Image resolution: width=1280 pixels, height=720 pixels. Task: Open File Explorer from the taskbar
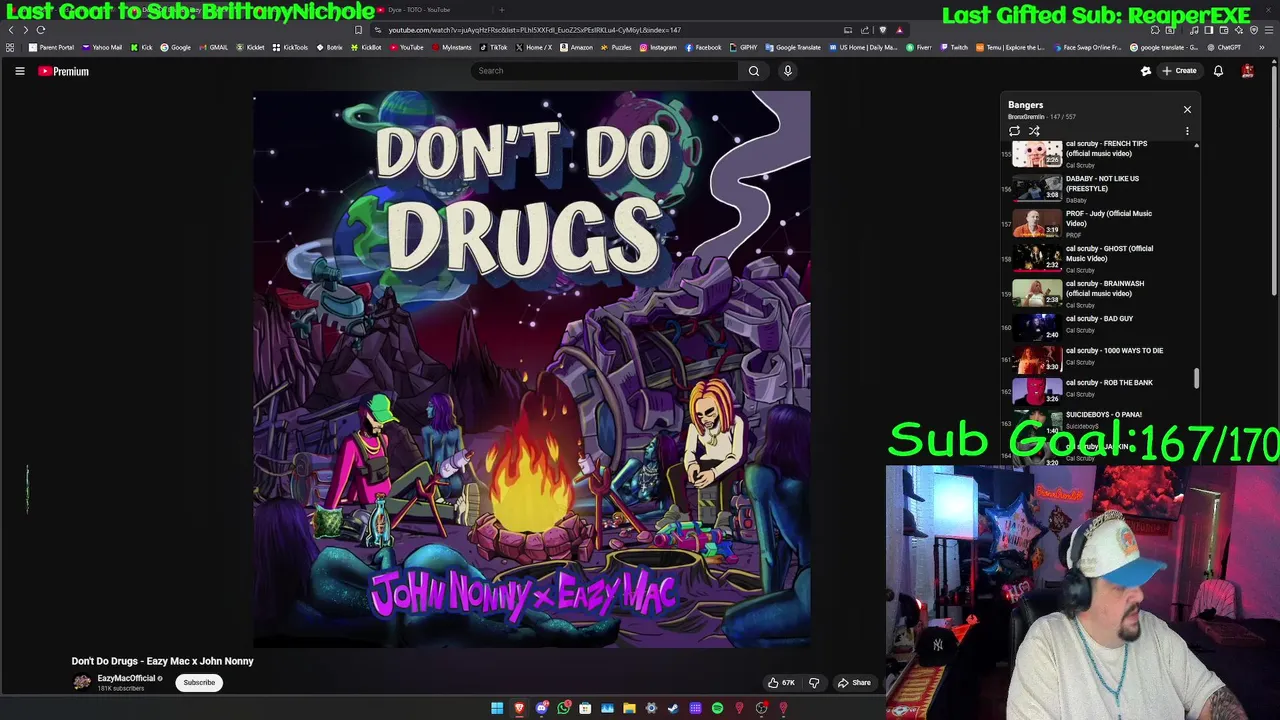629,709
